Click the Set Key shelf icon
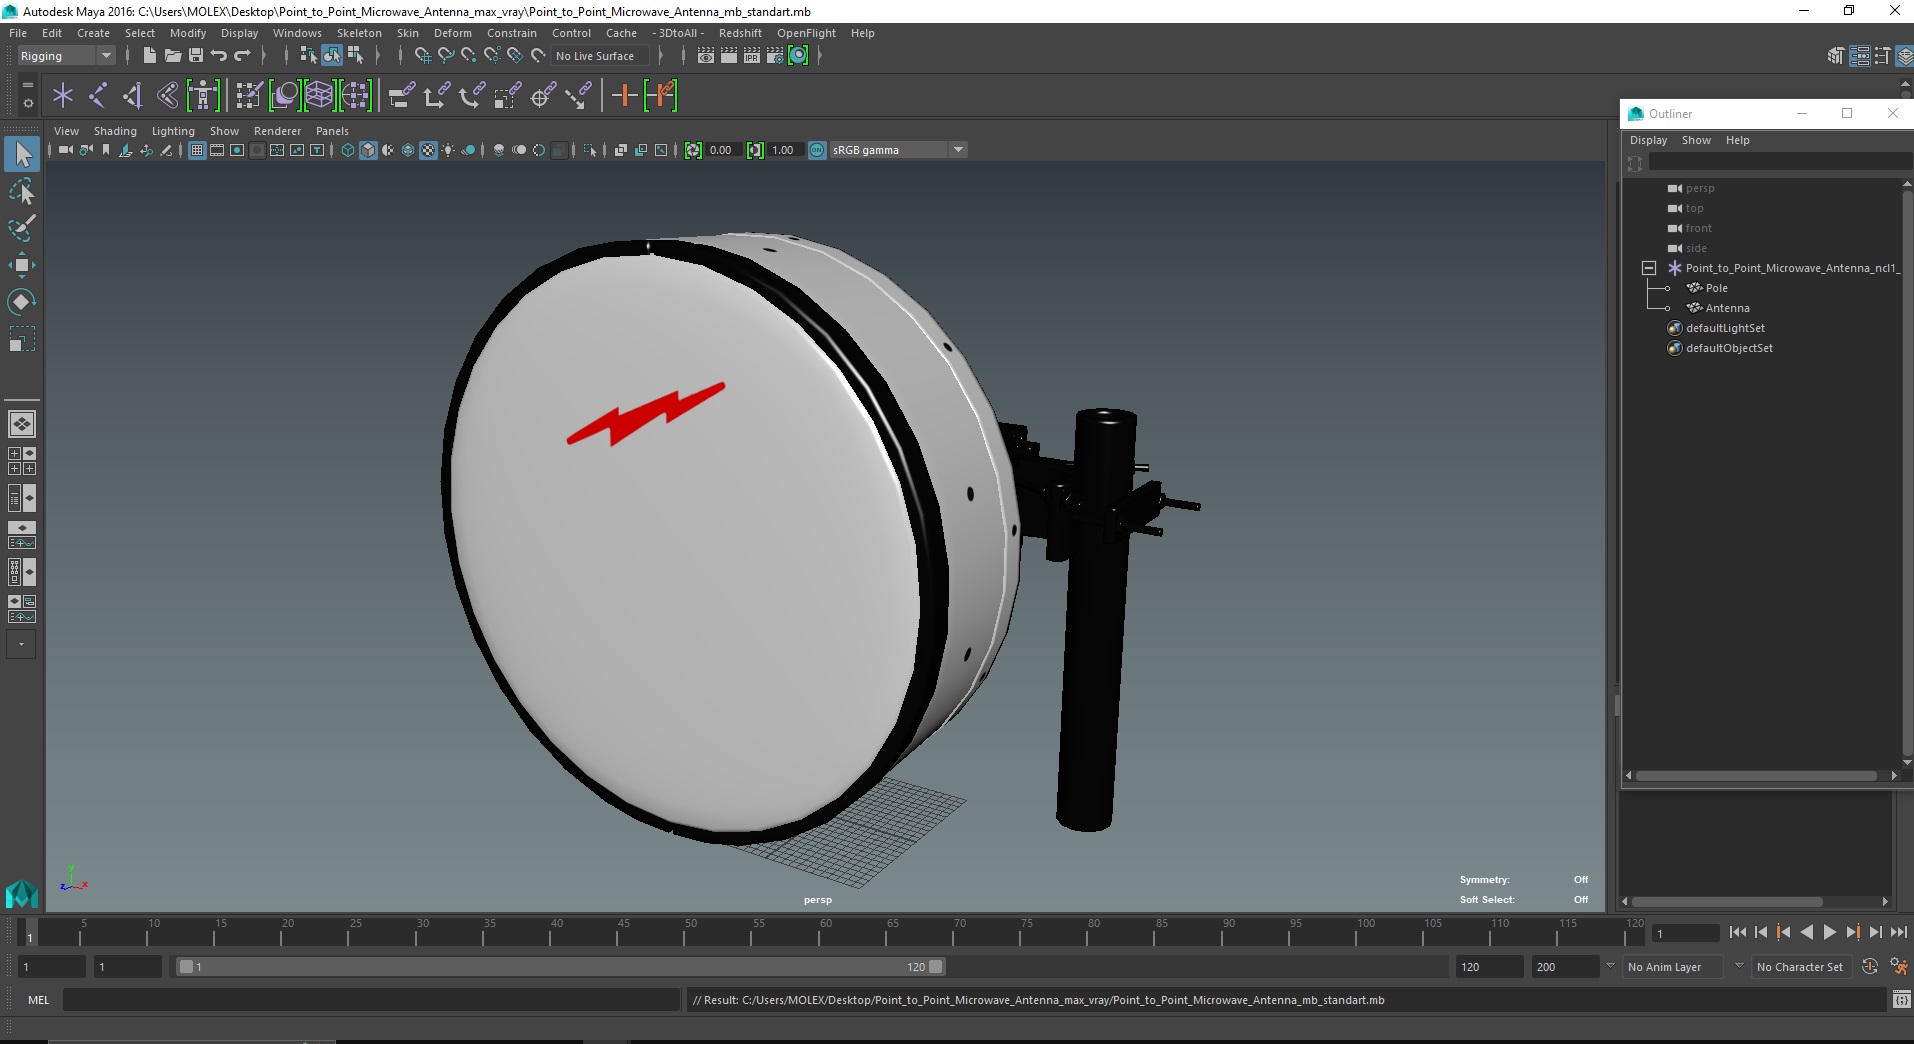Screen dimensions: 1914x1044 pyautogui.click(x=625, y=96)
